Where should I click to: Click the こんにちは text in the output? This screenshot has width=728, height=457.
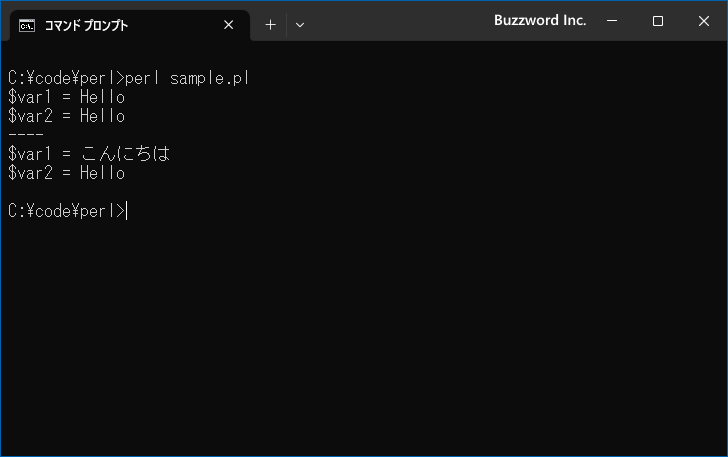tap(125, 154)
